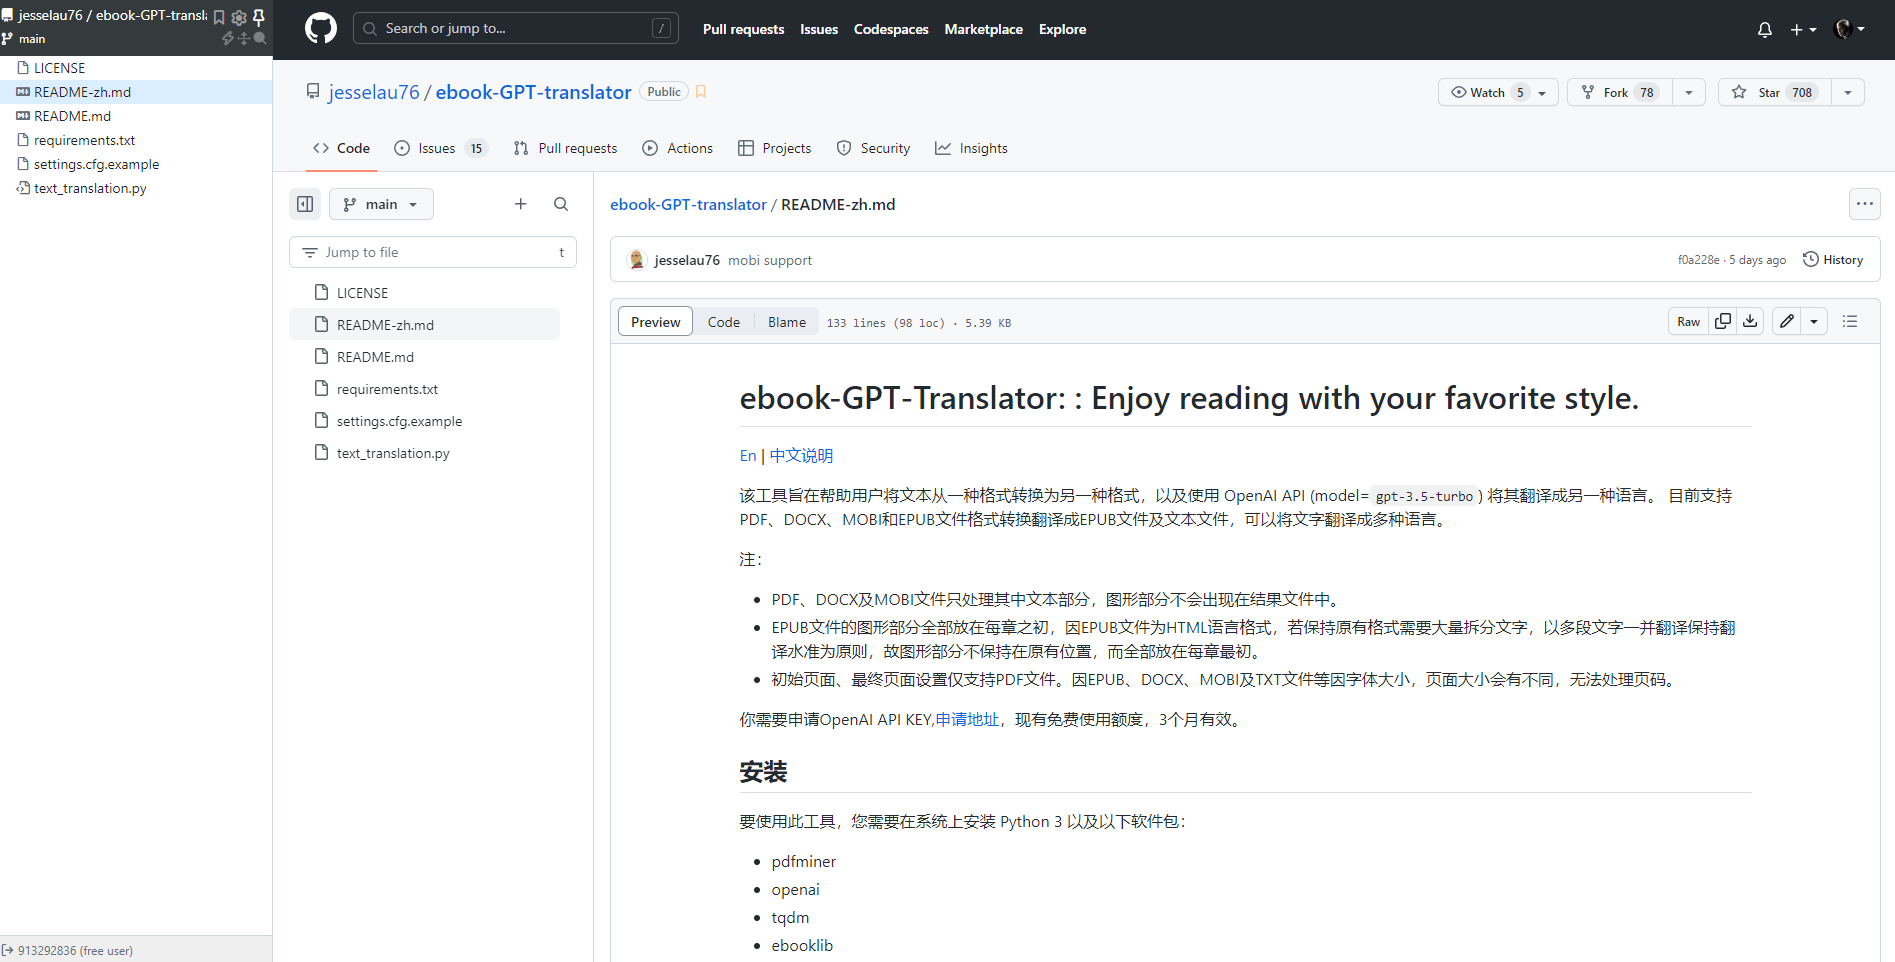
Task: Expand the edit options dropdown arrow
Action: point(1814,321)
